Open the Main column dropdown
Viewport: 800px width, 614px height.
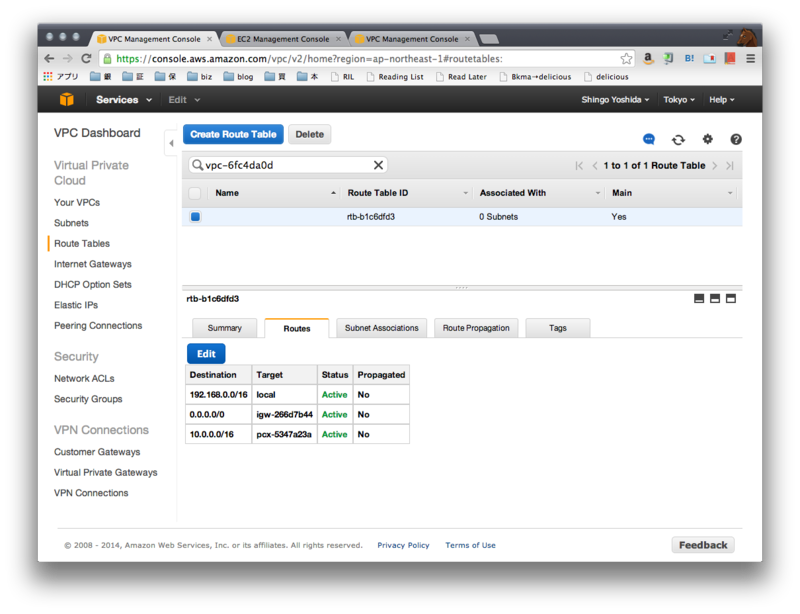730,193
